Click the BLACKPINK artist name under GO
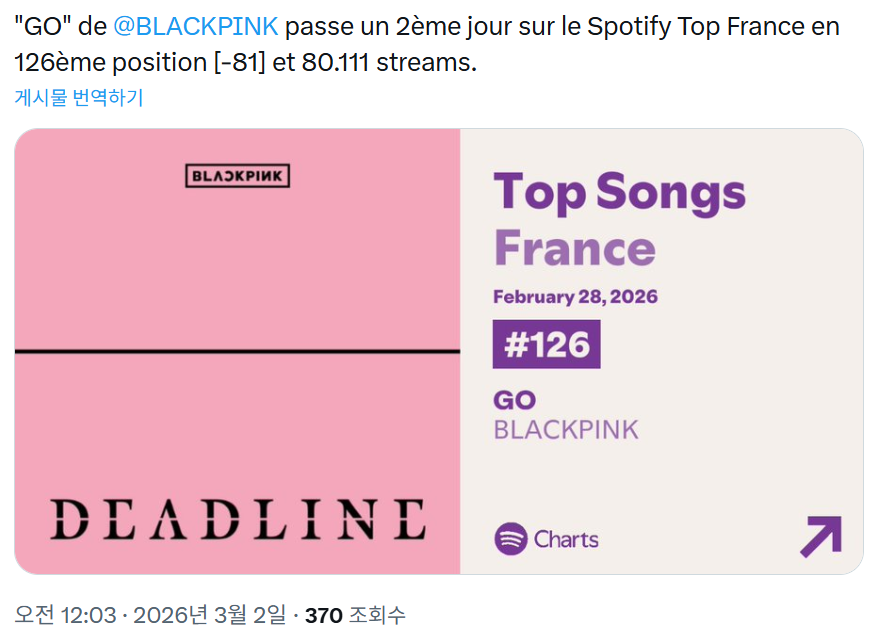 (566, 430)
